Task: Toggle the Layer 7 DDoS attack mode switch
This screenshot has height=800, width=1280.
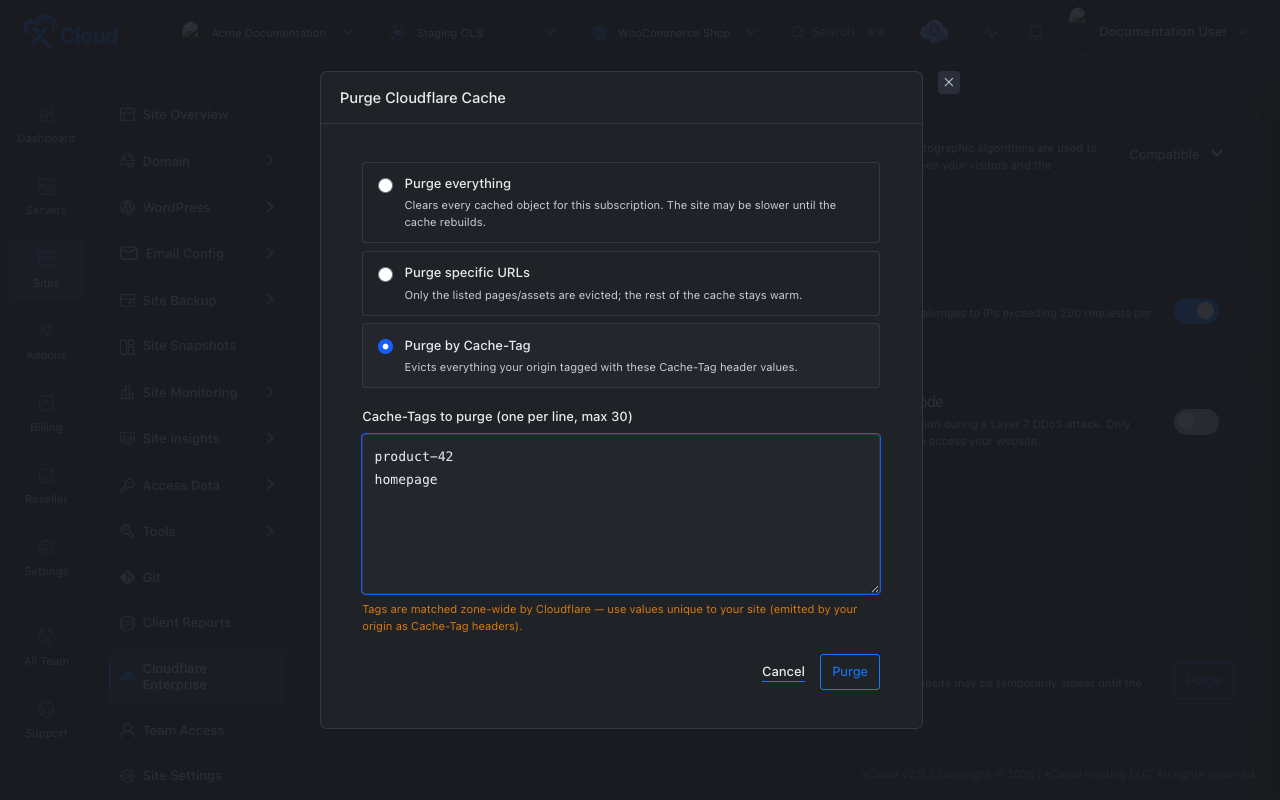Action: tap(1196, 422)
